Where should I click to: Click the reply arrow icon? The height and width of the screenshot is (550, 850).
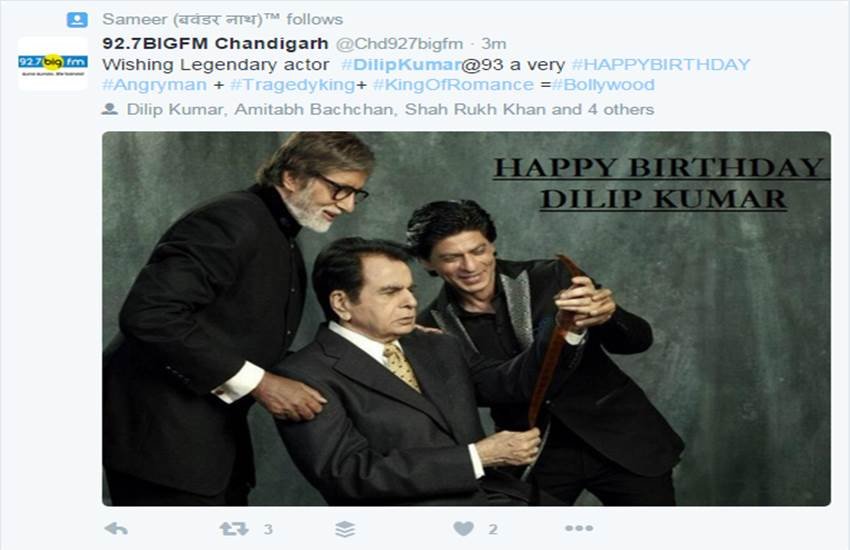(x=116, y=528)
